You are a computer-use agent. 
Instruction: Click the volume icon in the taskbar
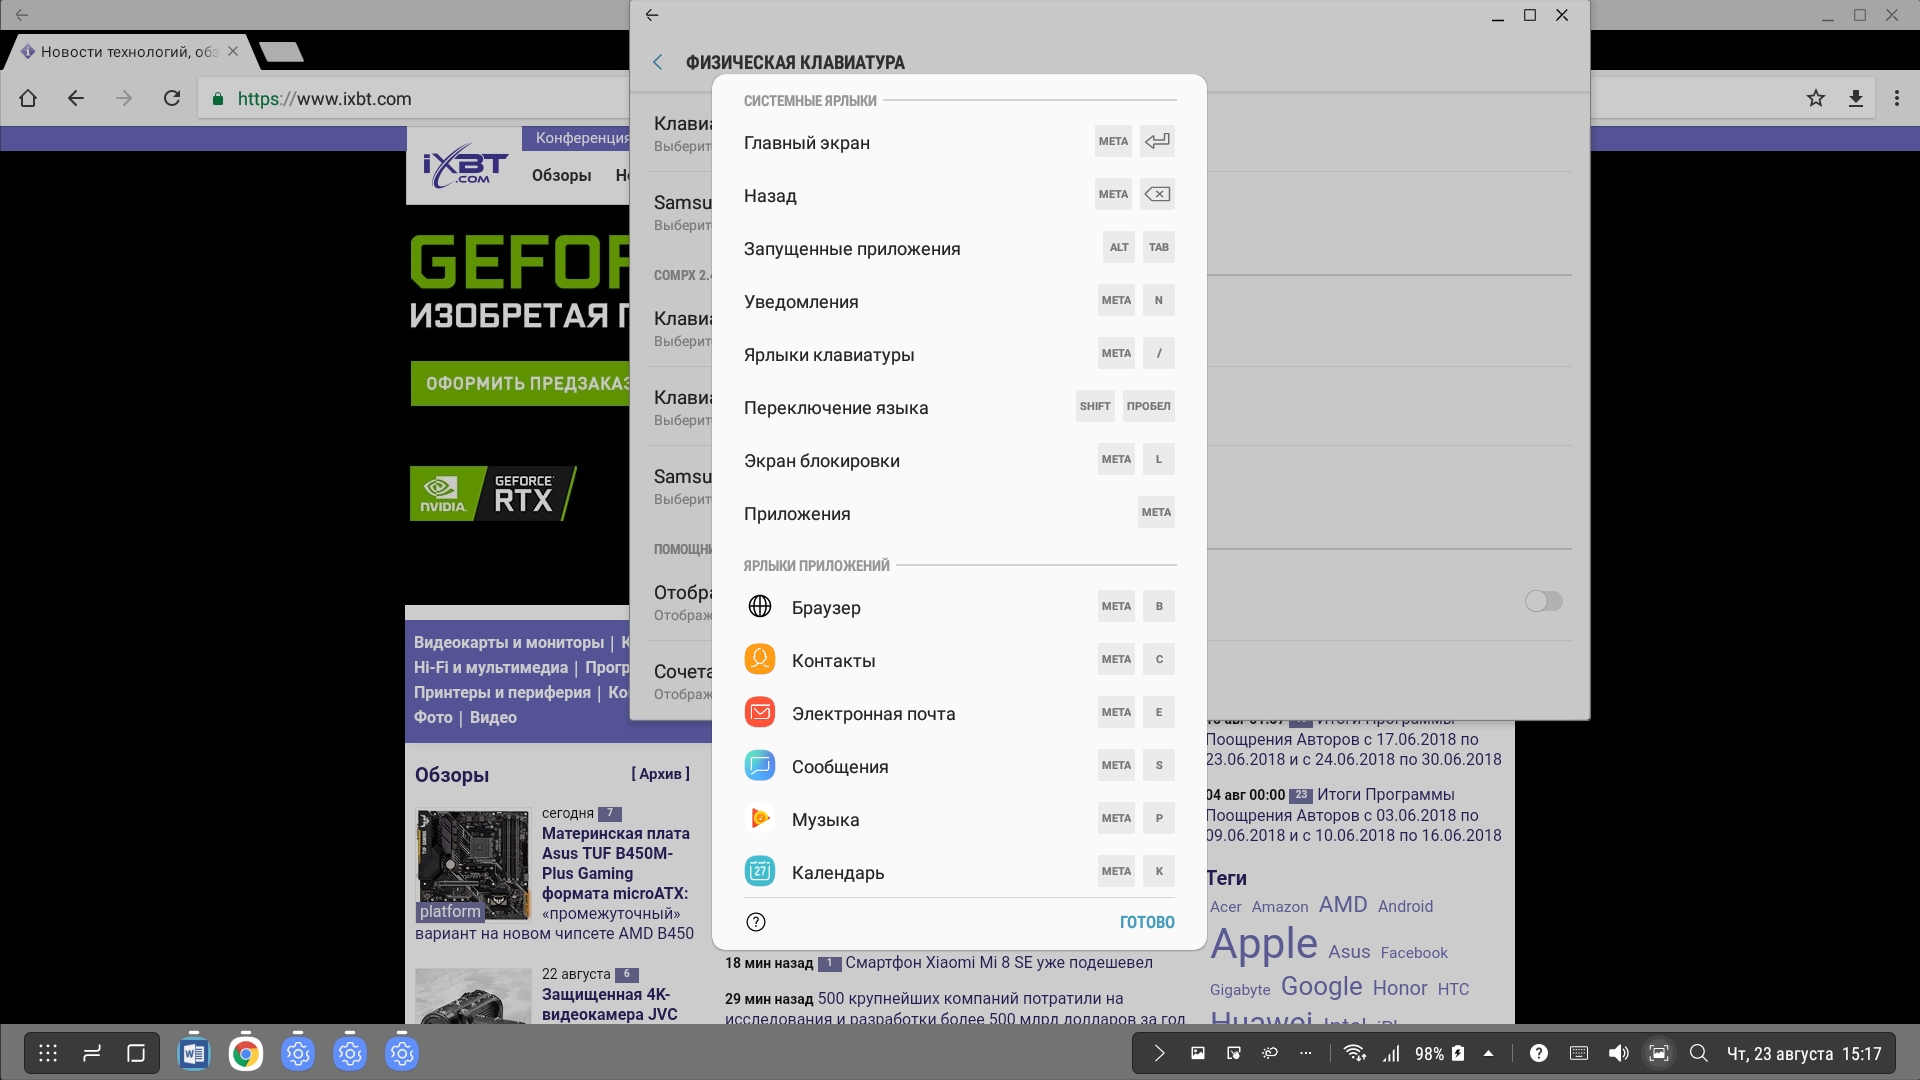point(1618,1053)
